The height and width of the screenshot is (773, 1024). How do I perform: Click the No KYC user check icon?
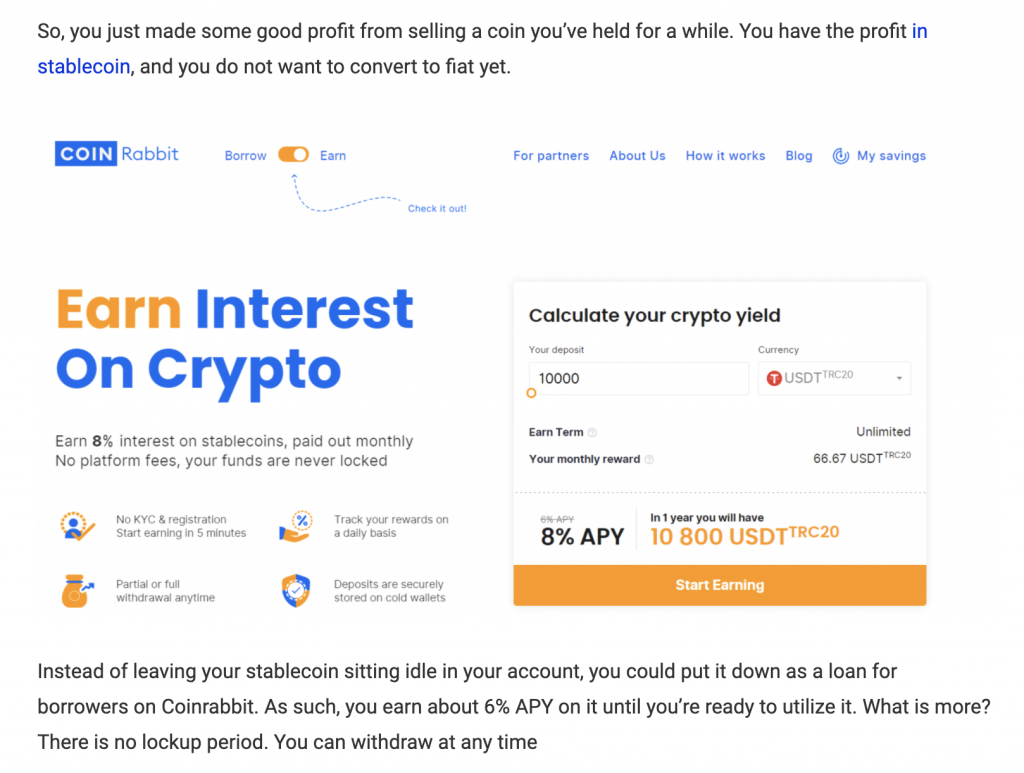coord(77,526)
